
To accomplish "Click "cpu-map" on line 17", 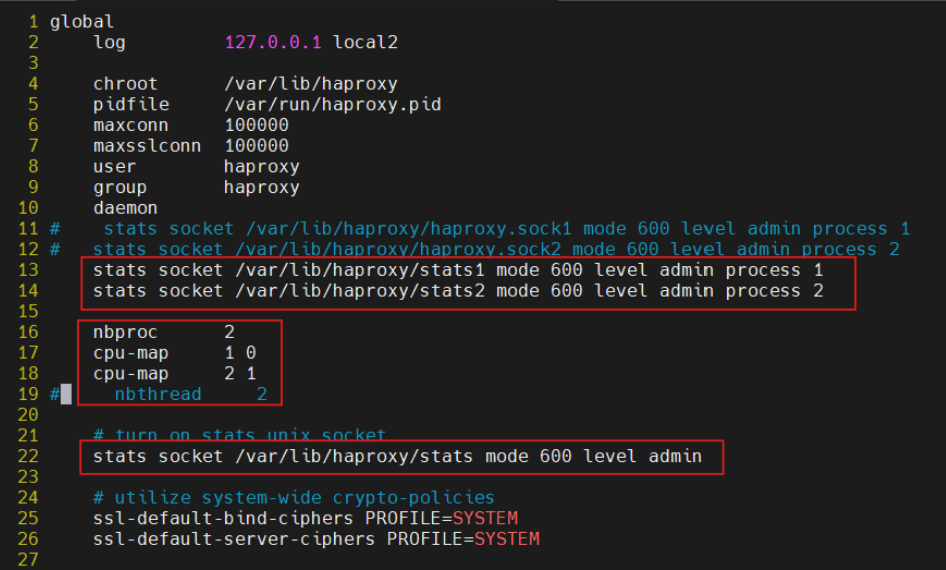I will coord(130,353).
